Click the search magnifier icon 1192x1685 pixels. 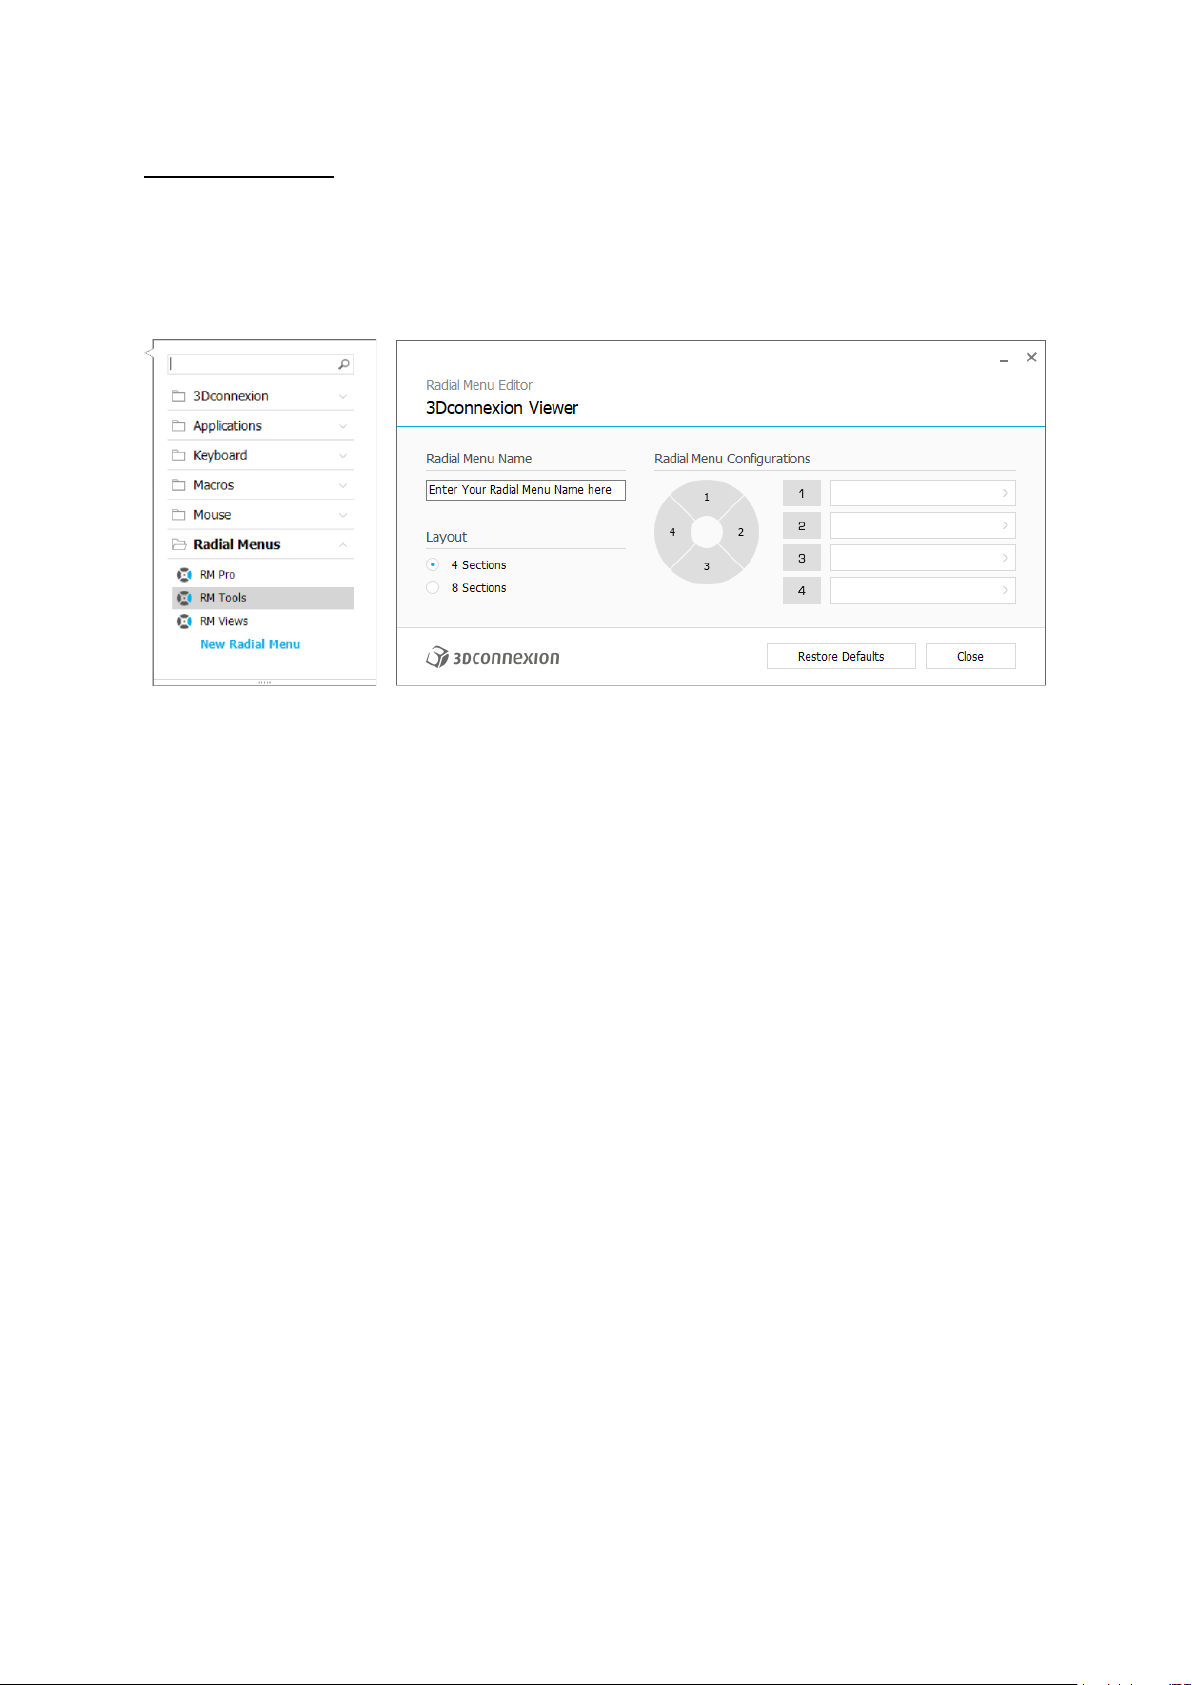click(x=344, y=365)
